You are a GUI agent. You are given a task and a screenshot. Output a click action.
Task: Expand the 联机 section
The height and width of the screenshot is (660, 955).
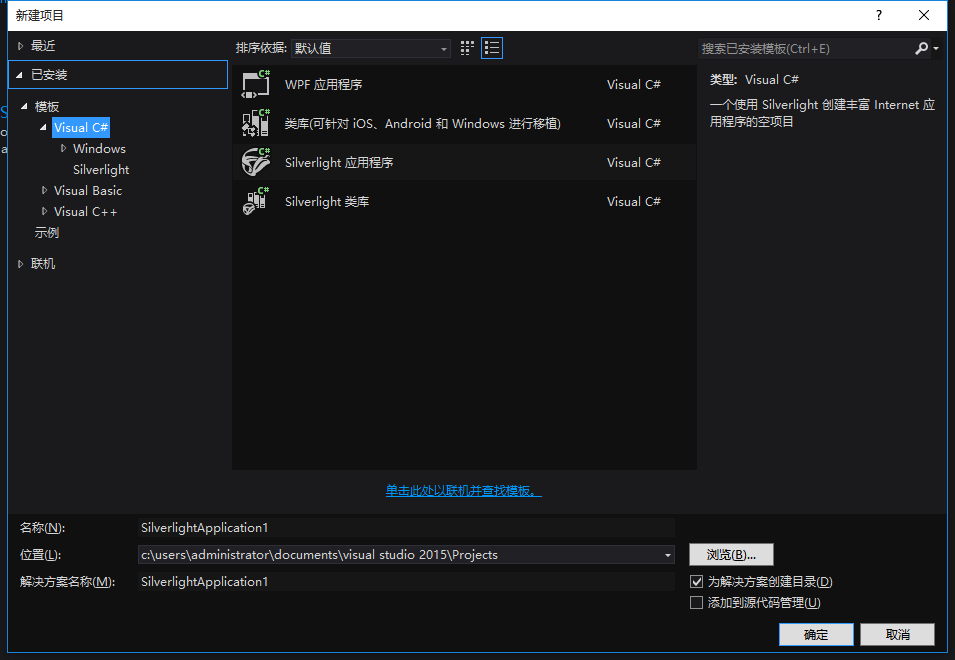pyautogui.click(x=20, y=264)
